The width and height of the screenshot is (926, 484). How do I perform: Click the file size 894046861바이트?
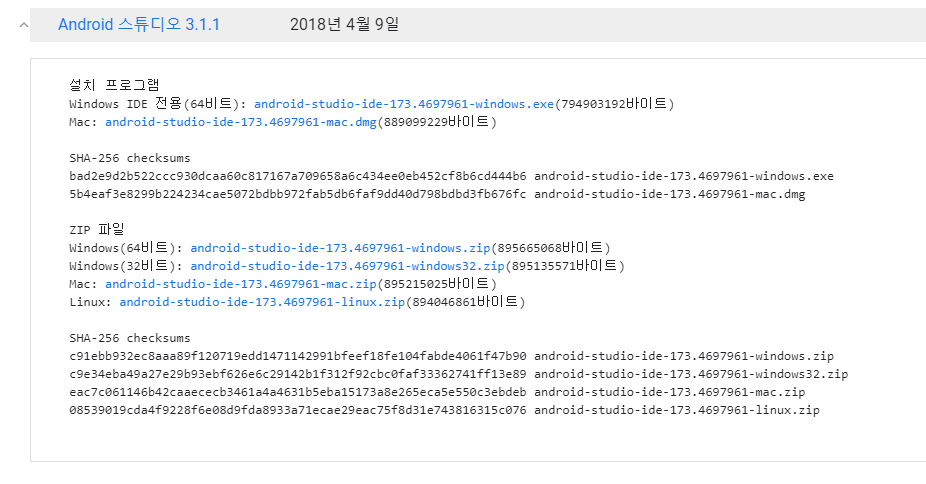465,302
